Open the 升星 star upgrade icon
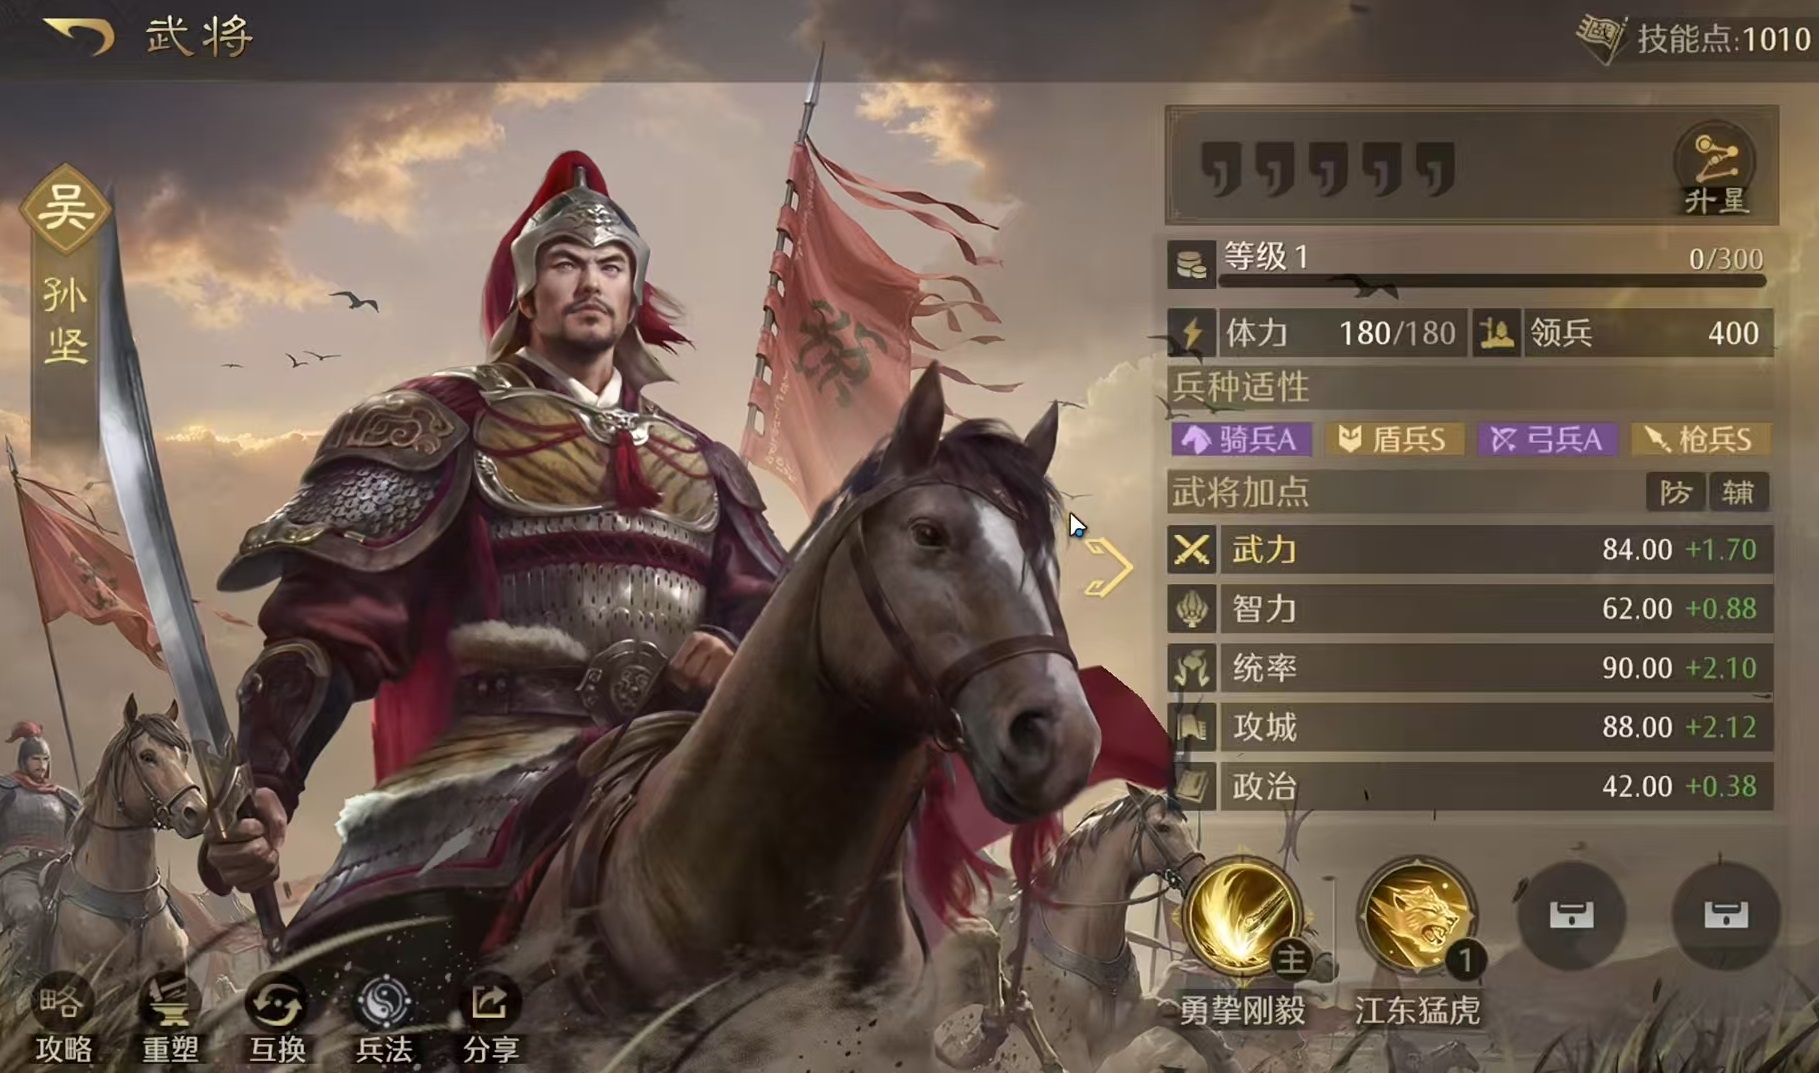The image size is (1819, 1073). pos(1715,169)
